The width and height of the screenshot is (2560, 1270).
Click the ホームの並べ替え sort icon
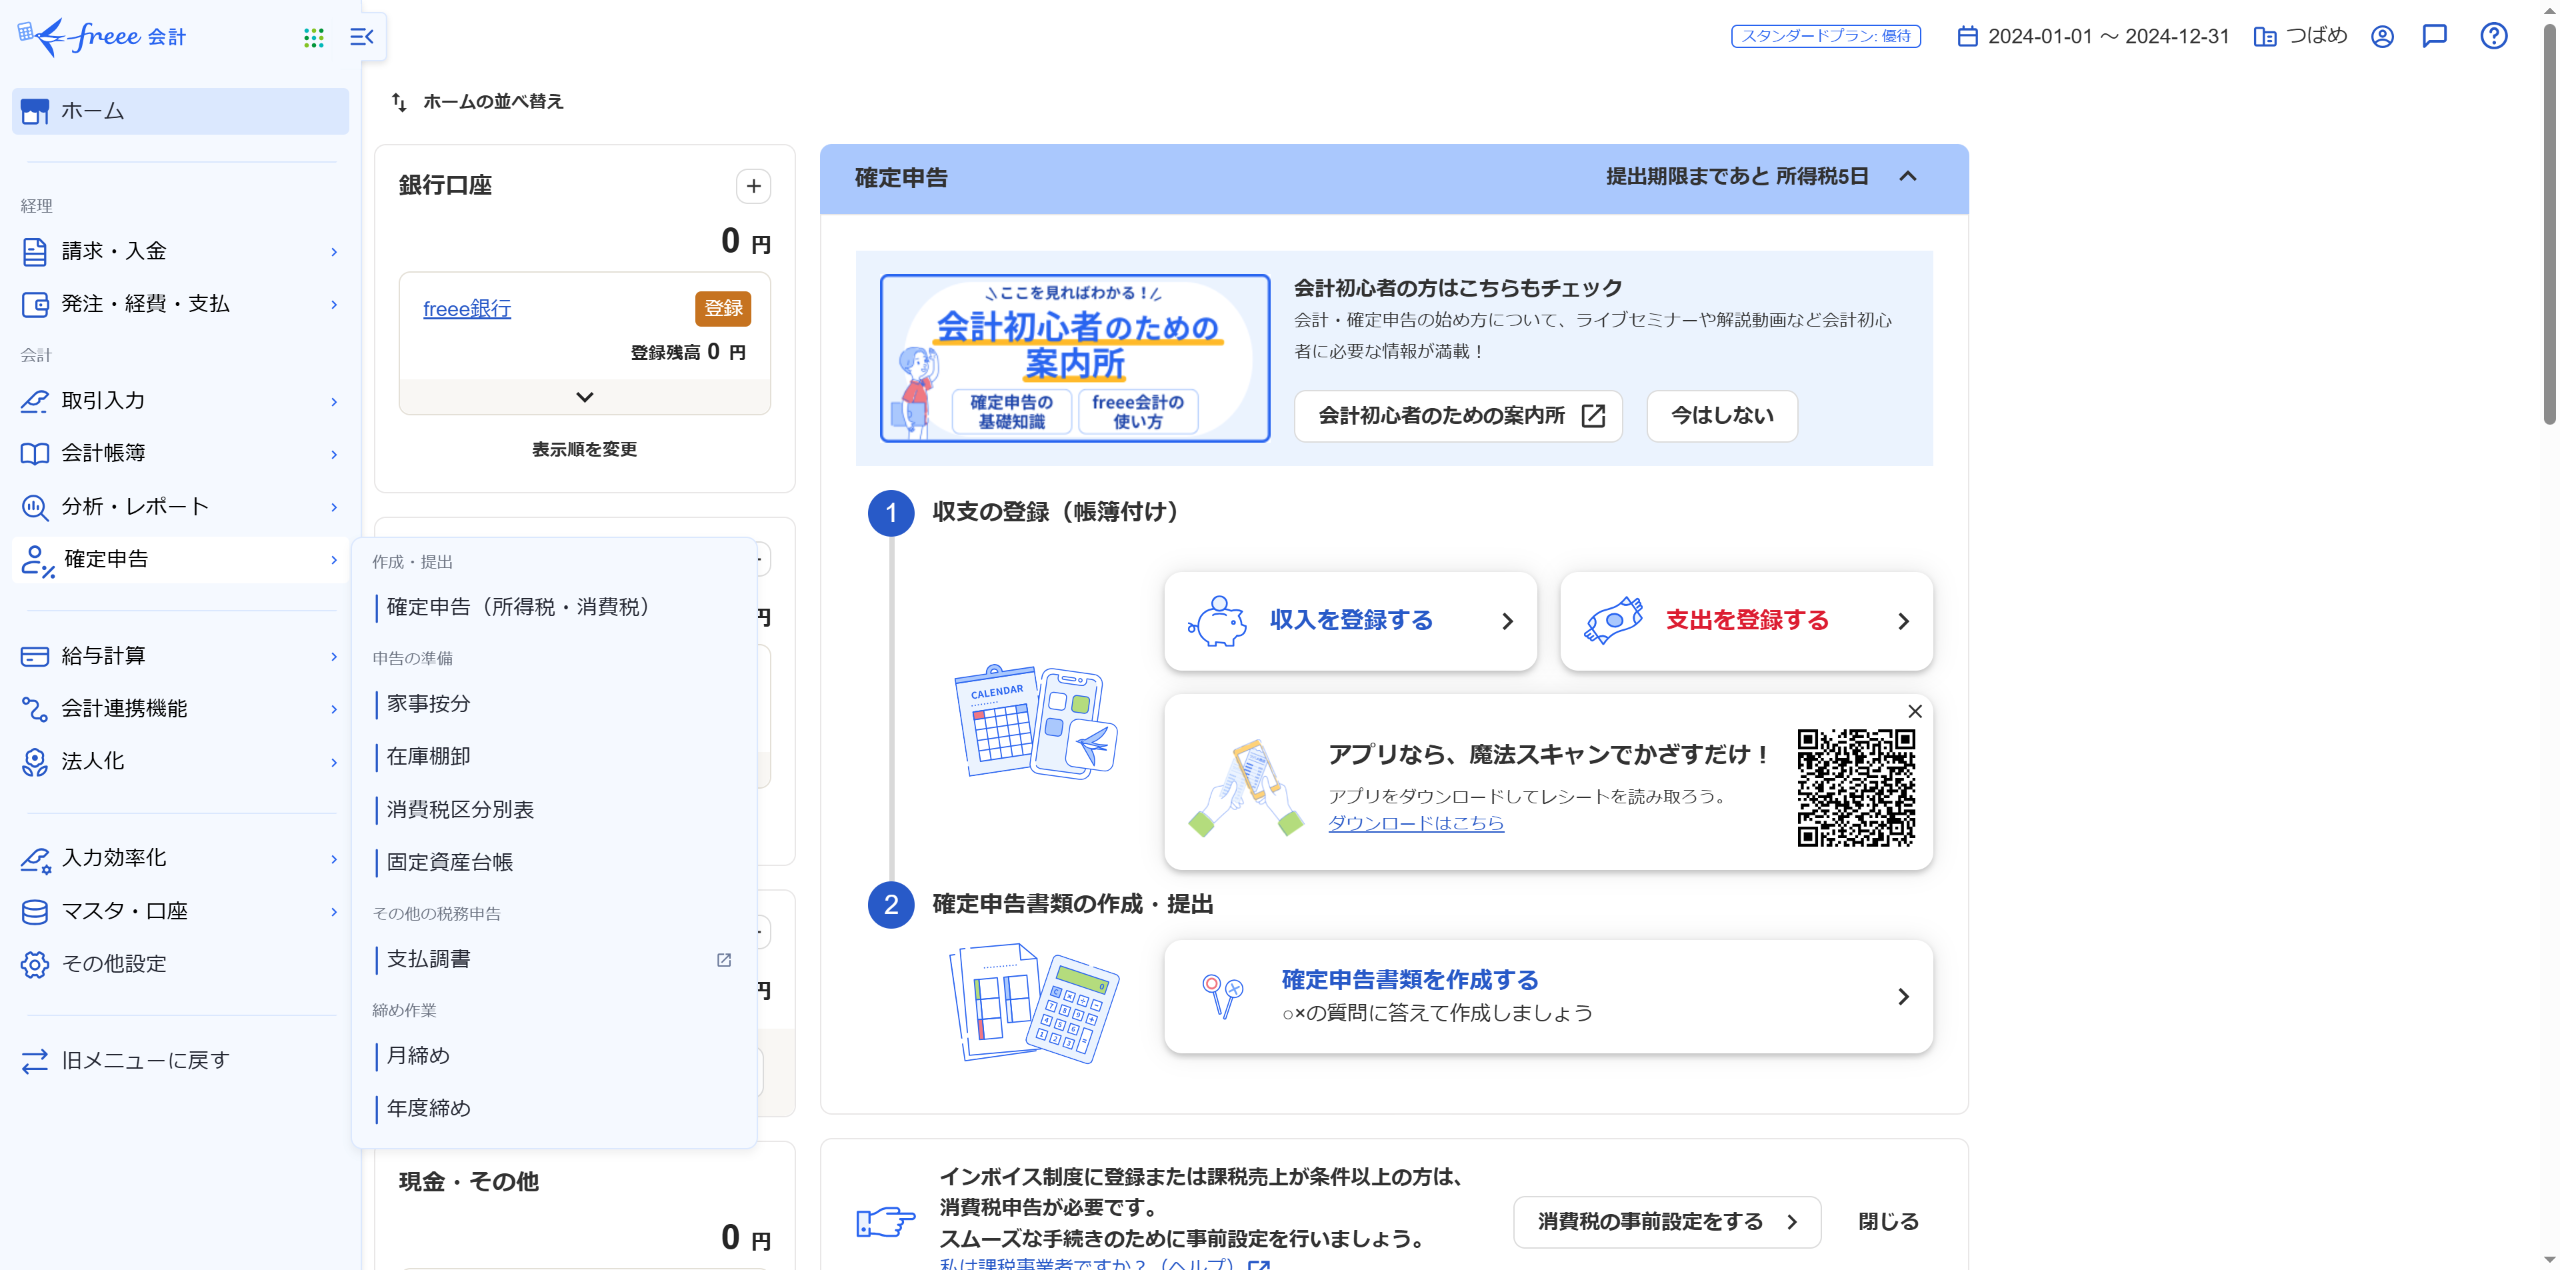(x=399, y=102)
